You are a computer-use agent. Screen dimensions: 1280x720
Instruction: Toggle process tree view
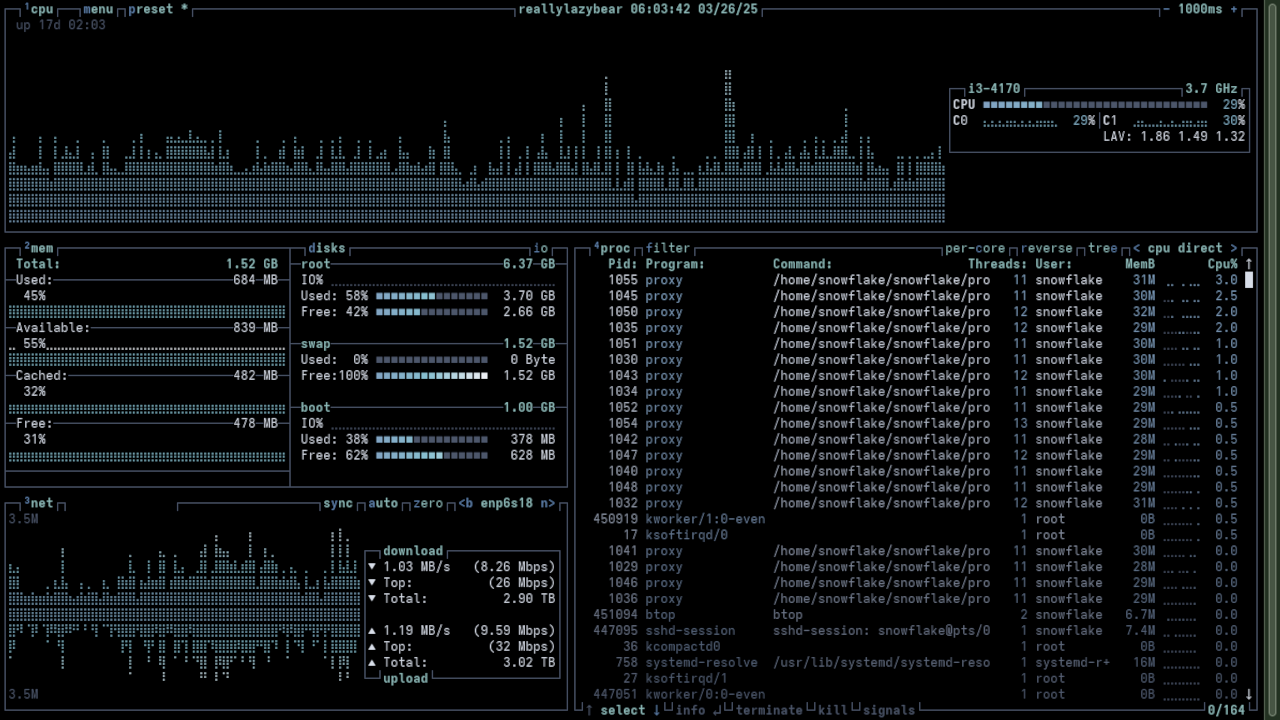coord(1103,248)
